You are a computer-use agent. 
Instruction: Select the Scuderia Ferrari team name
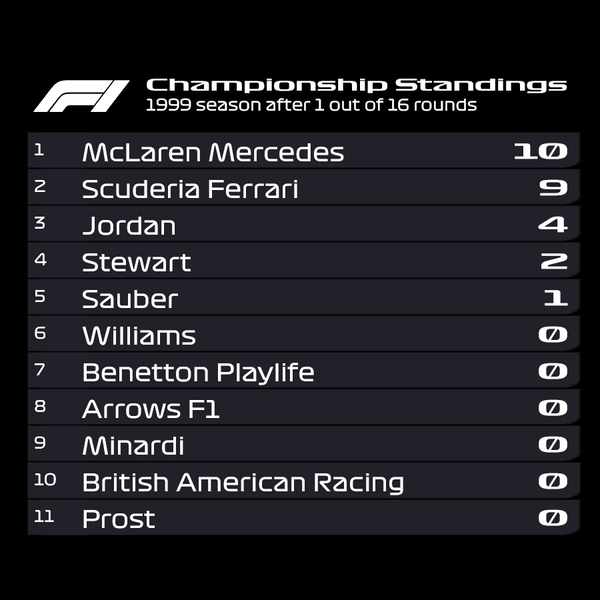pyautogui.click(x=190, y=189)
